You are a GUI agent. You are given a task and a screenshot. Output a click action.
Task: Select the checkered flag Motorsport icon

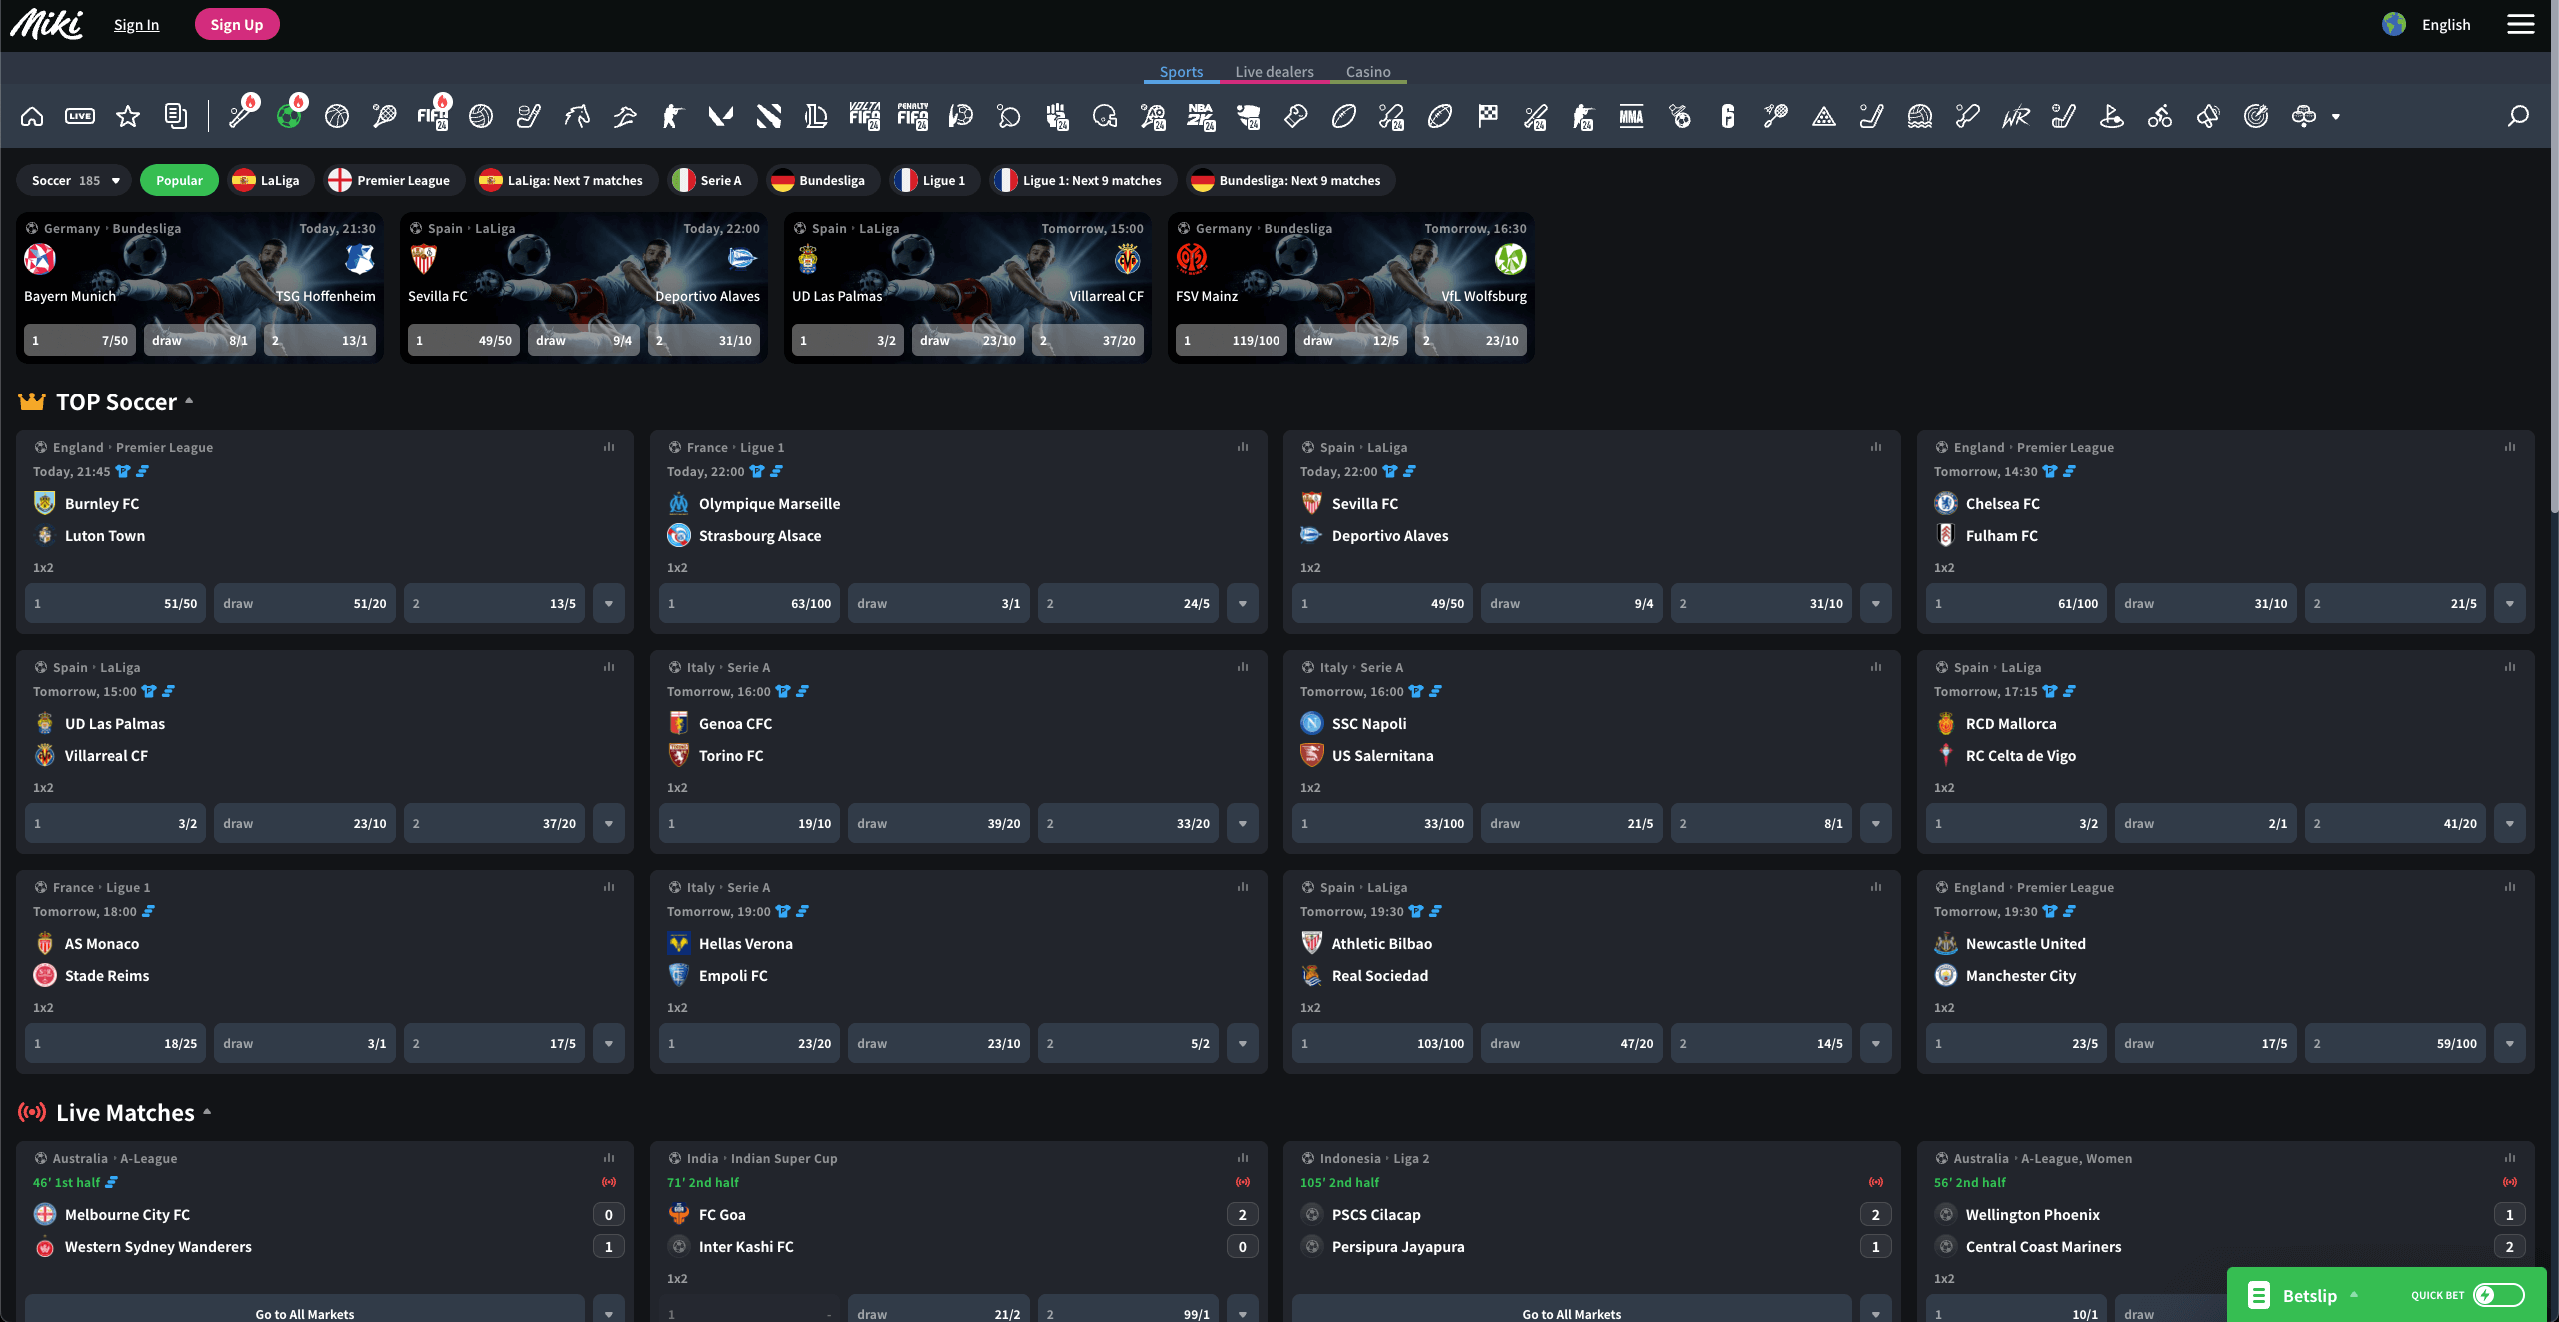(x=1488, y=117)
